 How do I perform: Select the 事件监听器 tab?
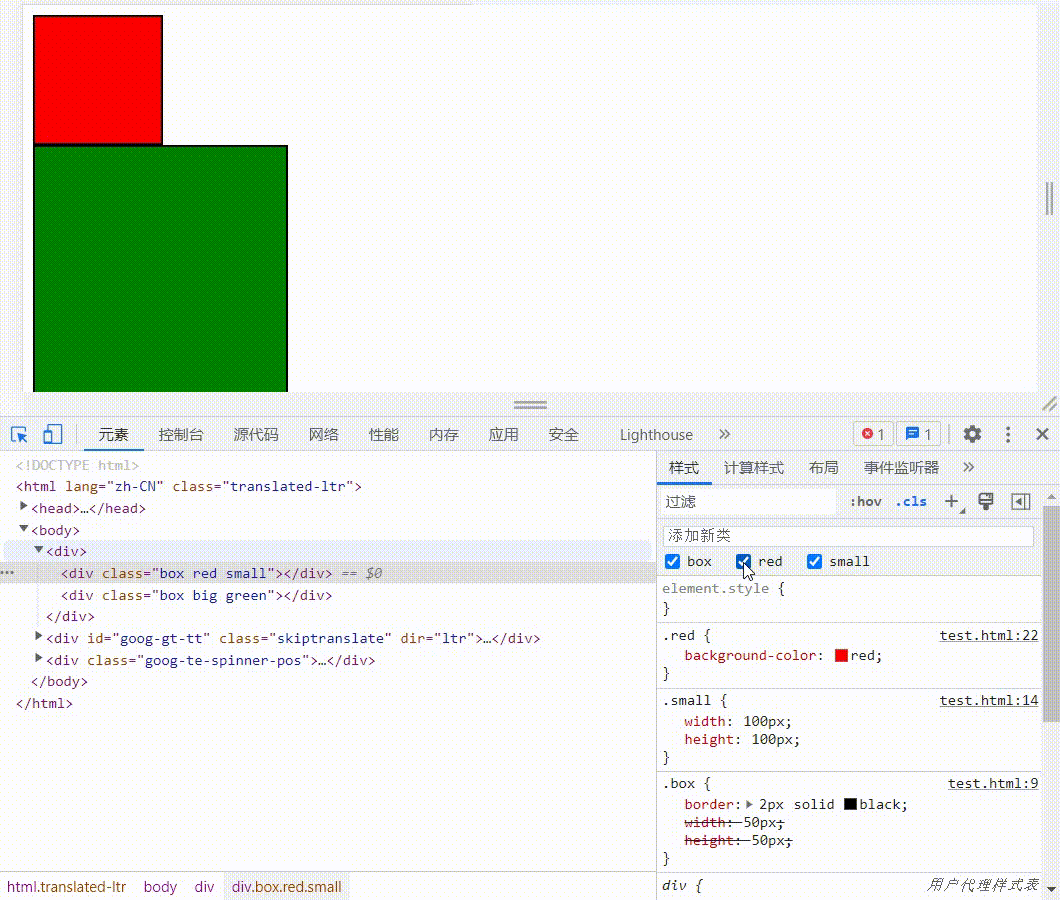coord(902,467)
